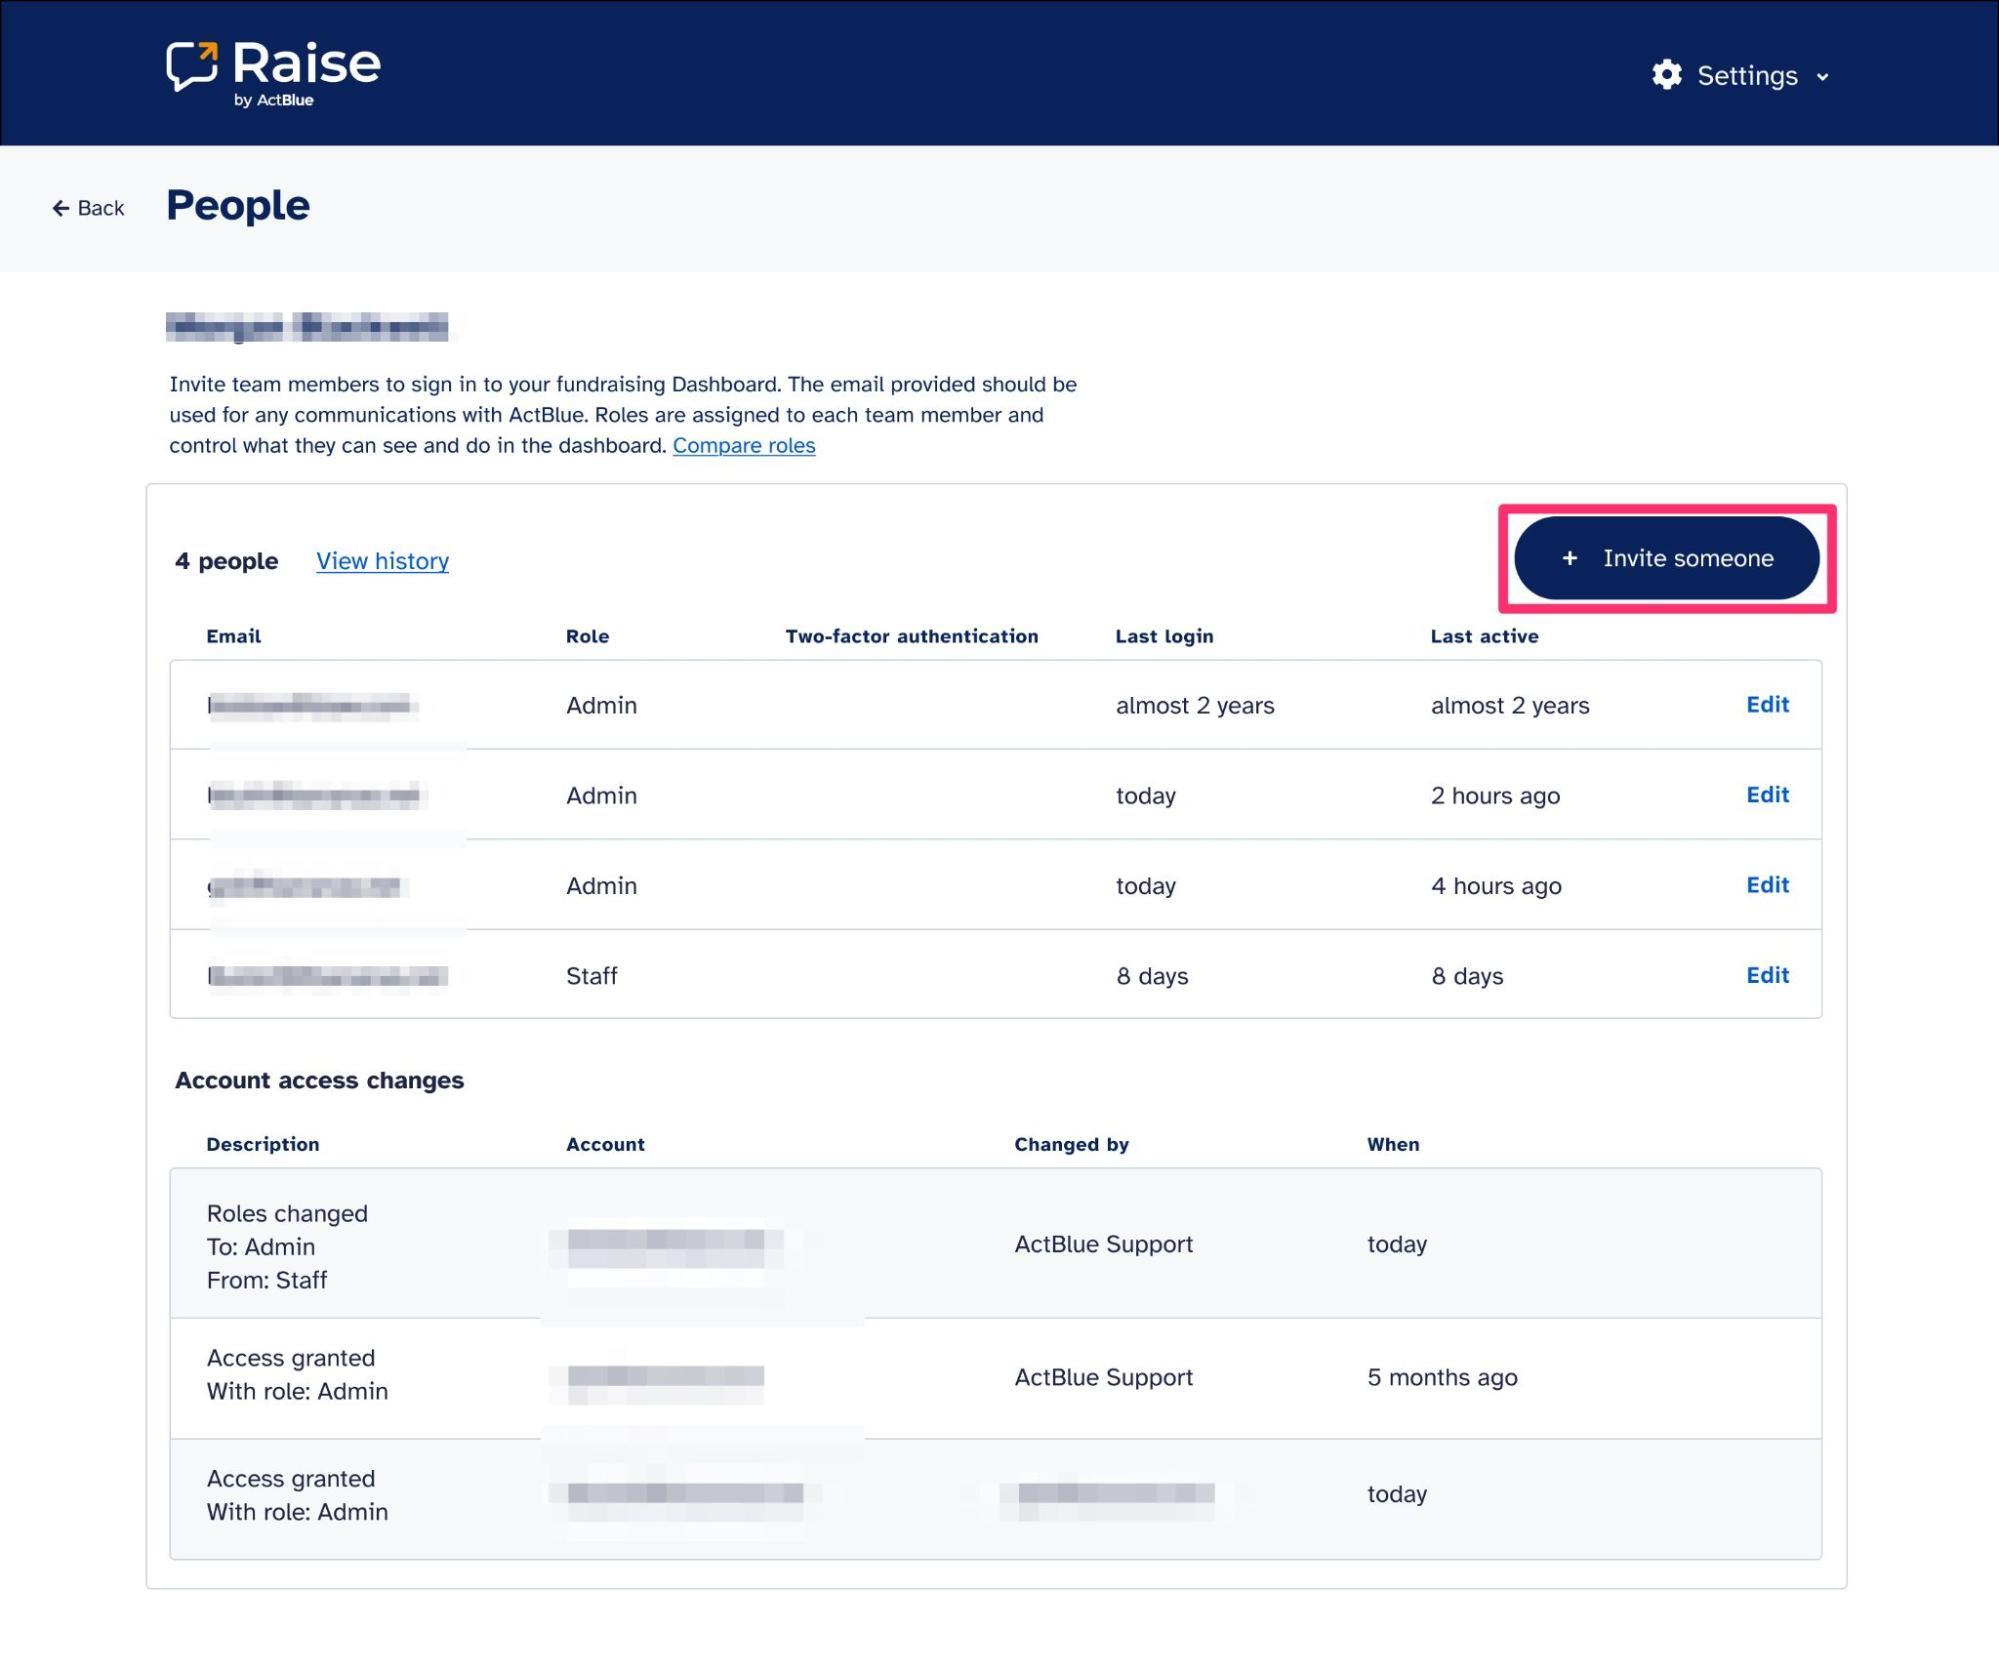
Task: Open View history link
Action: 382,560
